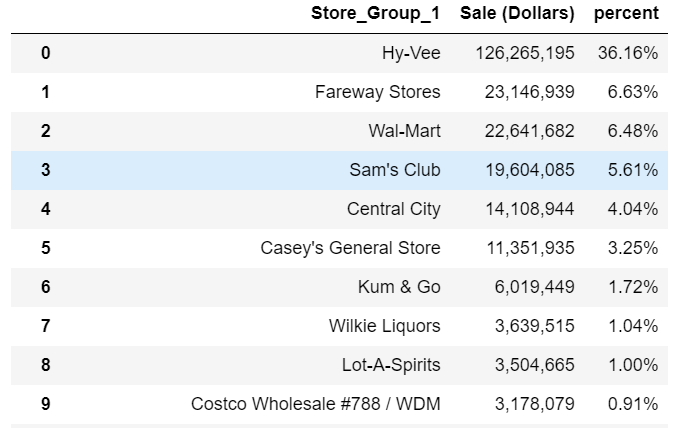Click the 0.91% percent value
675x428 pixels.
pos(634,404)
